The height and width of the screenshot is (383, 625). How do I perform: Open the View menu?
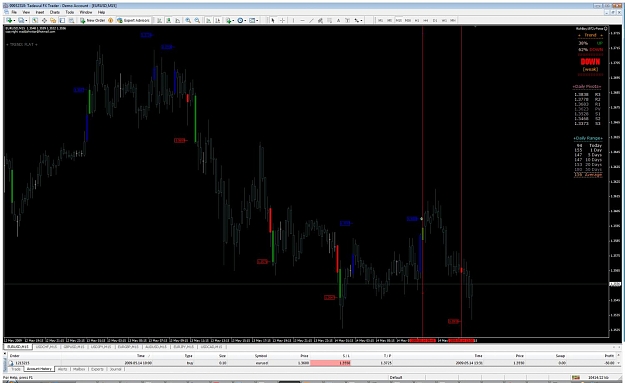[x=26, y=12]
